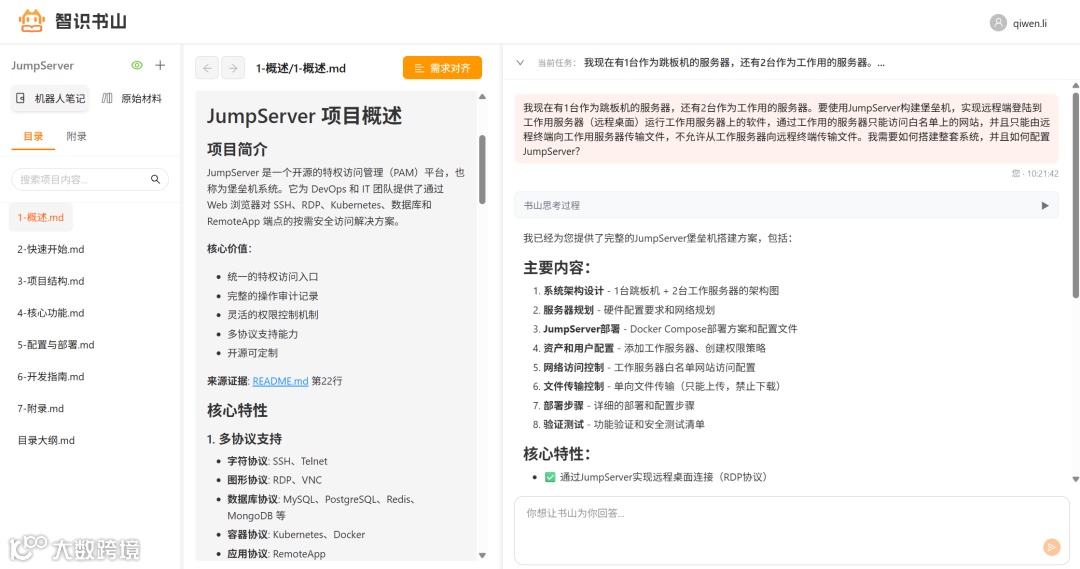Click chat pane scroll down arrow
This screenshot has height=569, width=1080.
1075,479
